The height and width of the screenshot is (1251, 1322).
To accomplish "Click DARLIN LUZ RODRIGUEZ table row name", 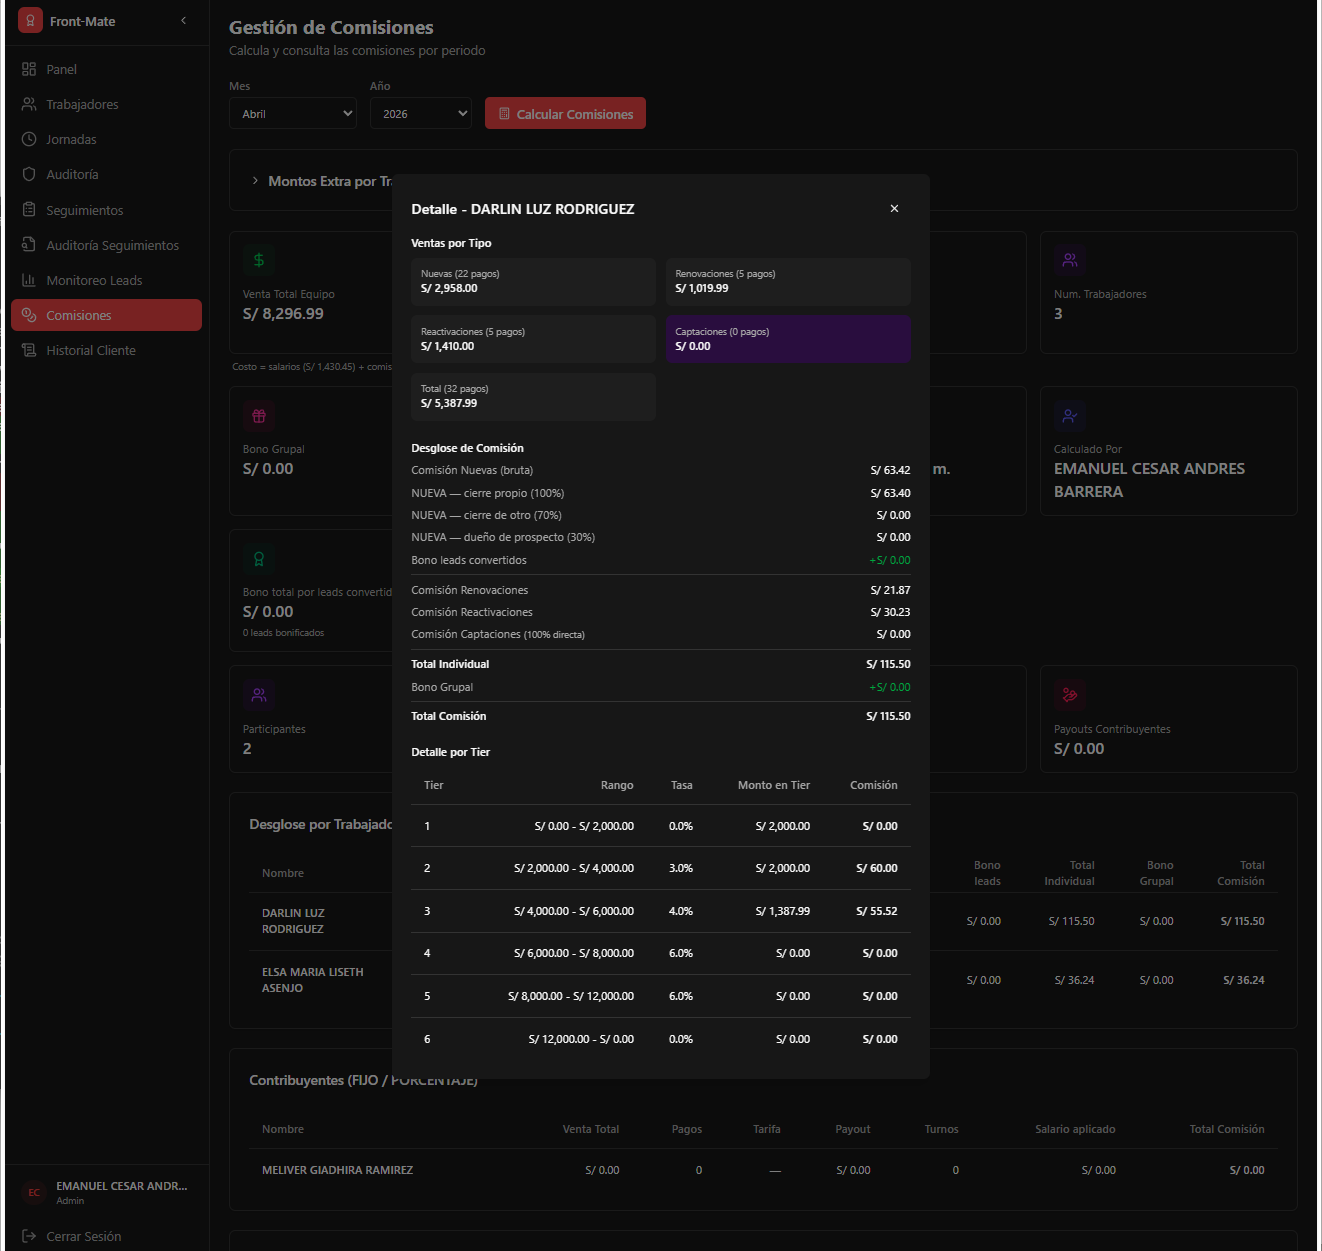I will 293,921.
